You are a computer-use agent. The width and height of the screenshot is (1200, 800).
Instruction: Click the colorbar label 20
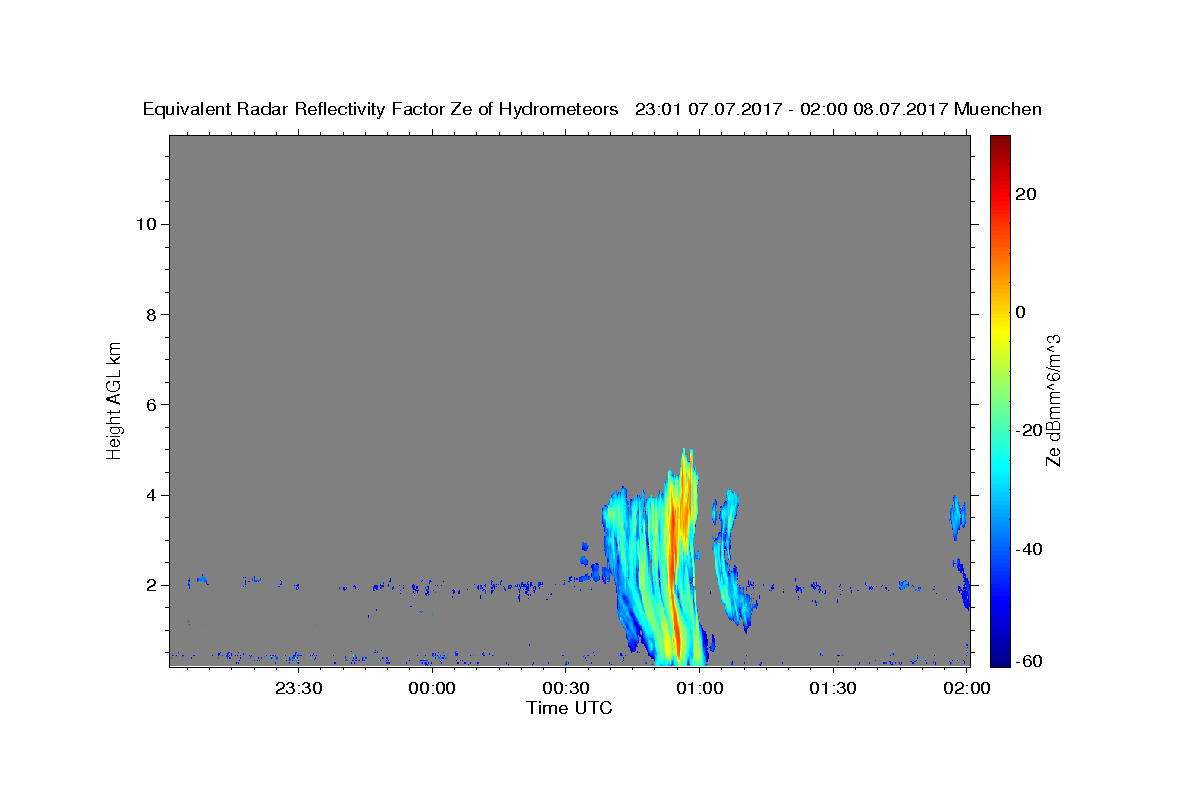pyautogui.click(x=1025, y=194)
